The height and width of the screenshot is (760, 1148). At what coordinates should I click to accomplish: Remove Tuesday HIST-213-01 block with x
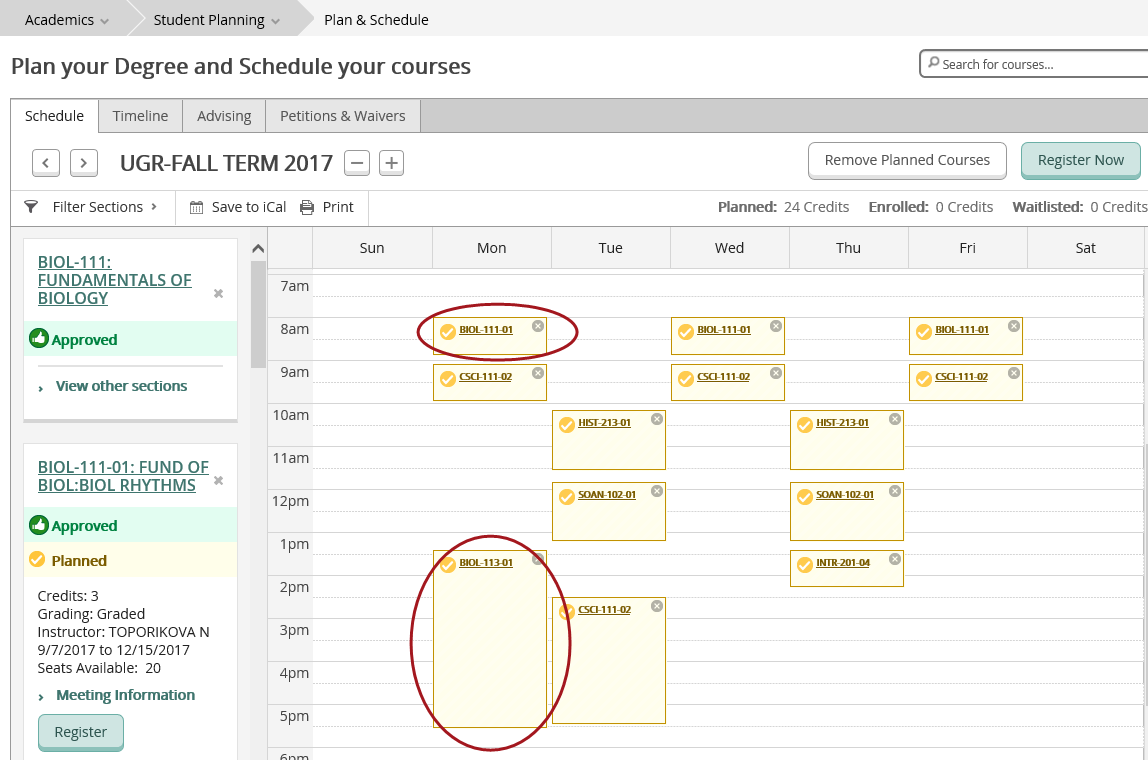(x=657, y=419)
